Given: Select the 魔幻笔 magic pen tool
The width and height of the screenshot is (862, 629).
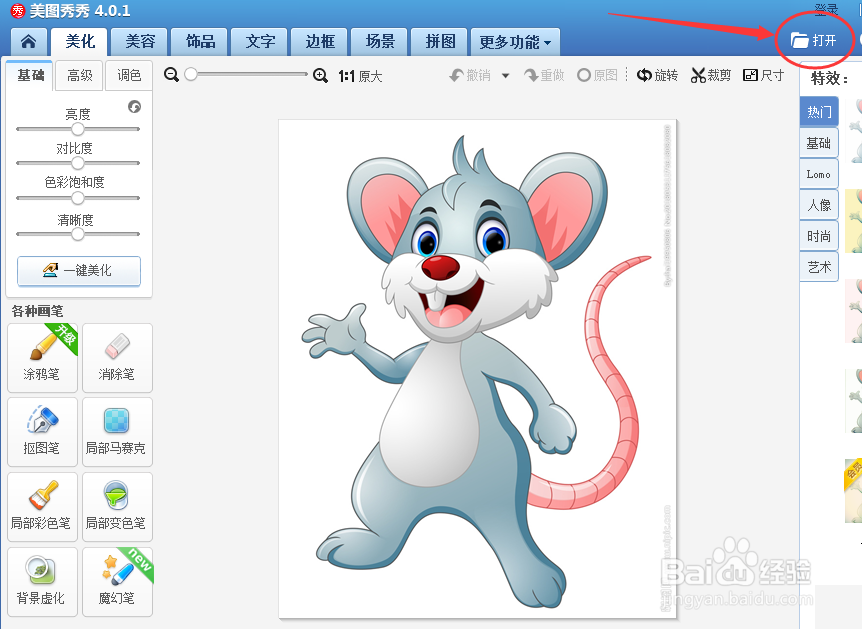Looking at the screenshot, I should (117, 582).
